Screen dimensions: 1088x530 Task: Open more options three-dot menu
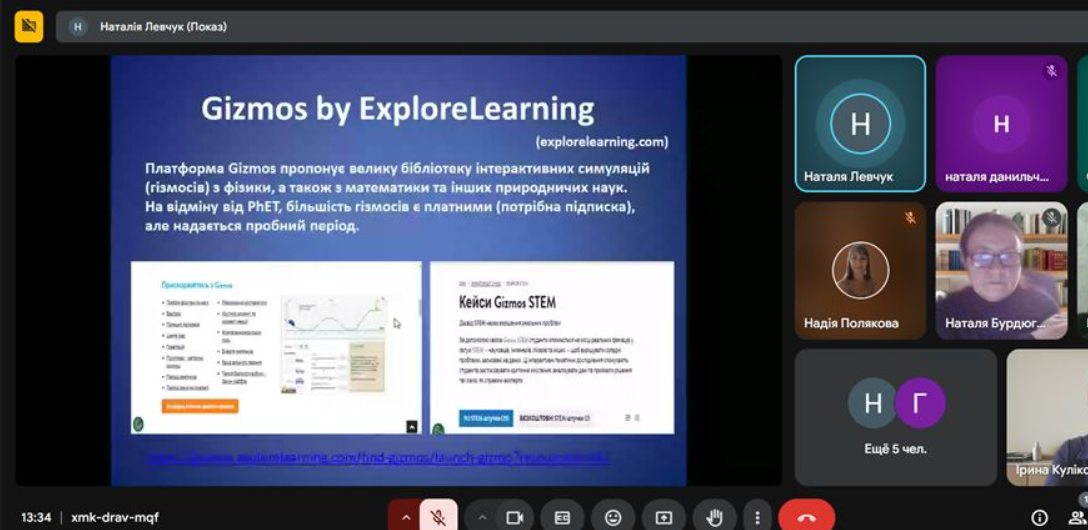757,518
